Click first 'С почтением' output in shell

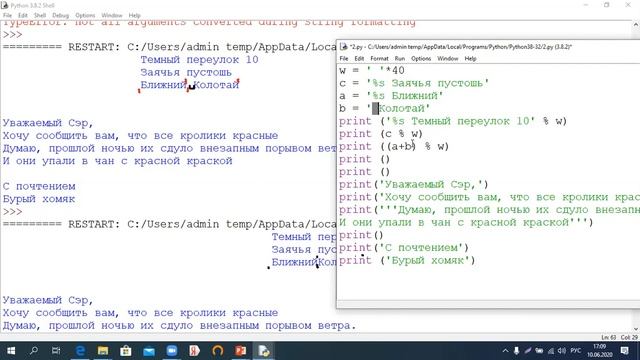click(x=39, y=187)
